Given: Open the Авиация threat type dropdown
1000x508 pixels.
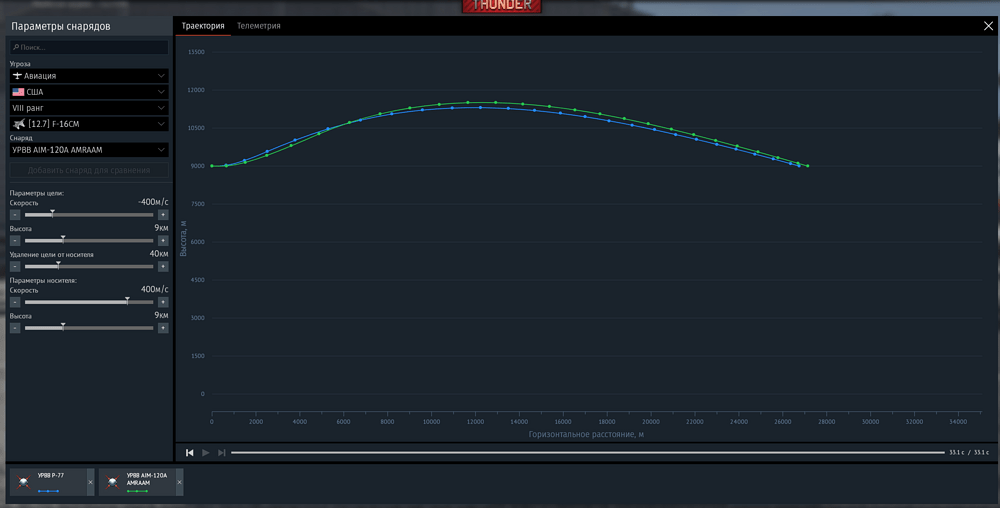Looking at the screenshot, I should pos(89,76).
